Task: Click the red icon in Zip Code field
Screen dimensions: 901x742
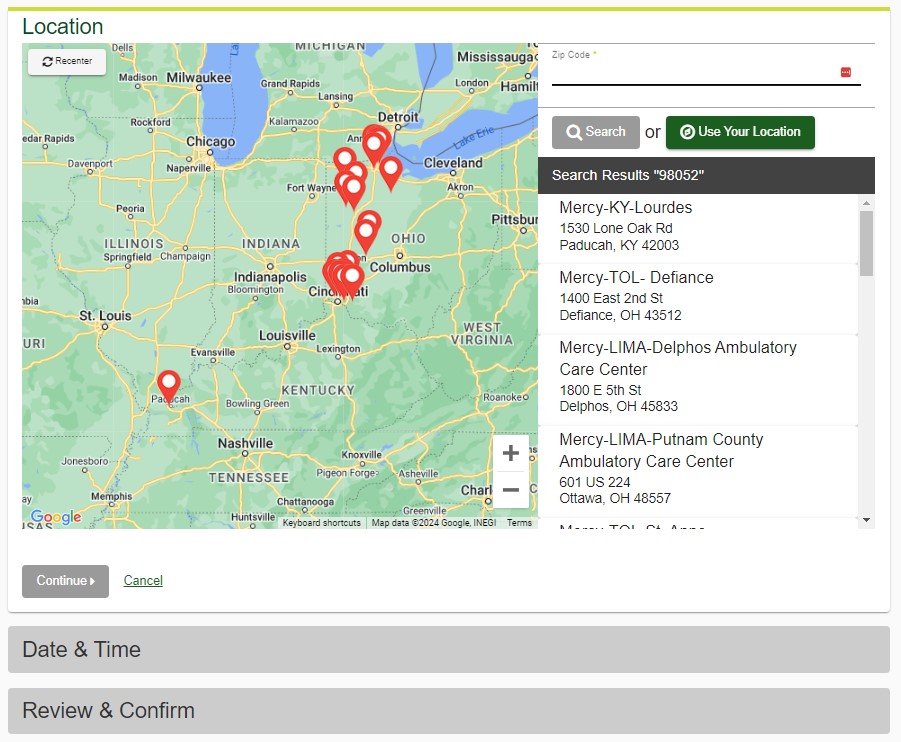Action: point(845,72)
